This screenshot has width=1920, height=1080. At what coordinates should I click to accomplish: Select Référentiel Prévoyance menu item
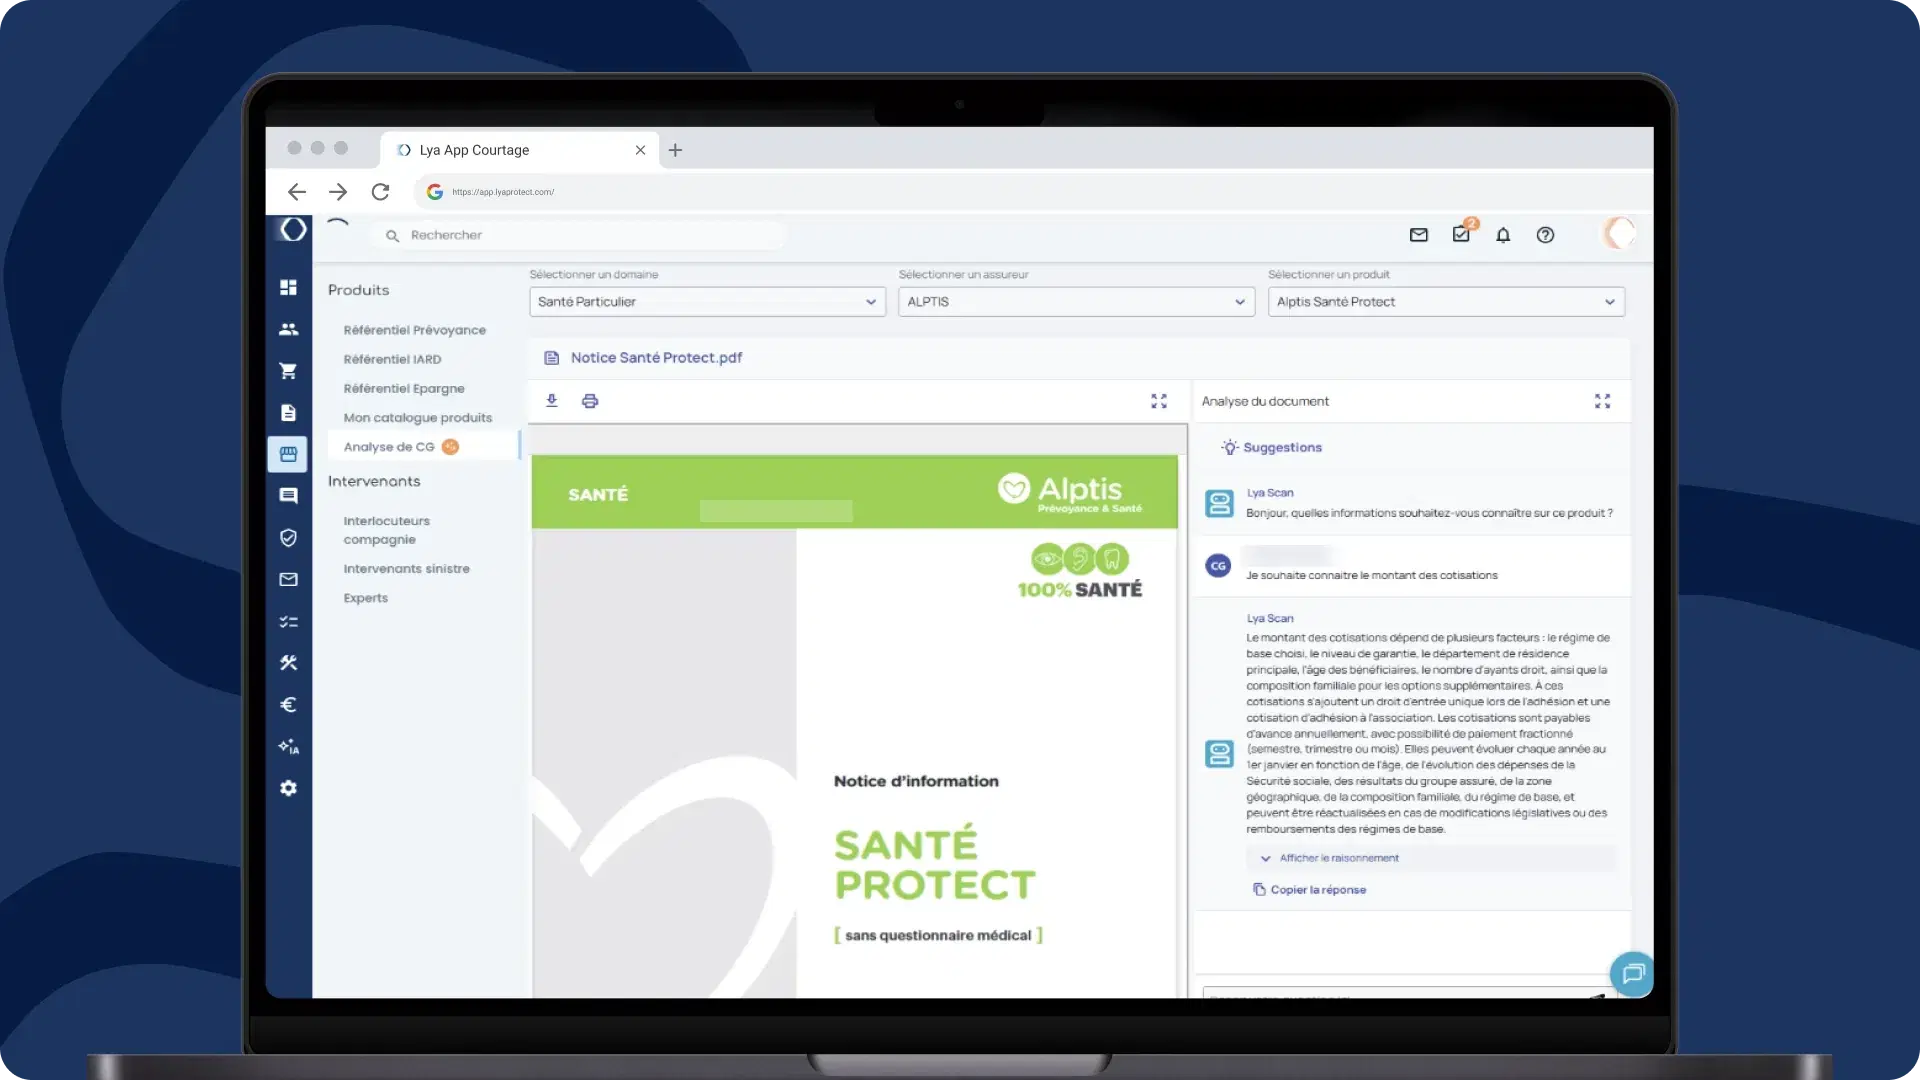click(x=415, y=330)
